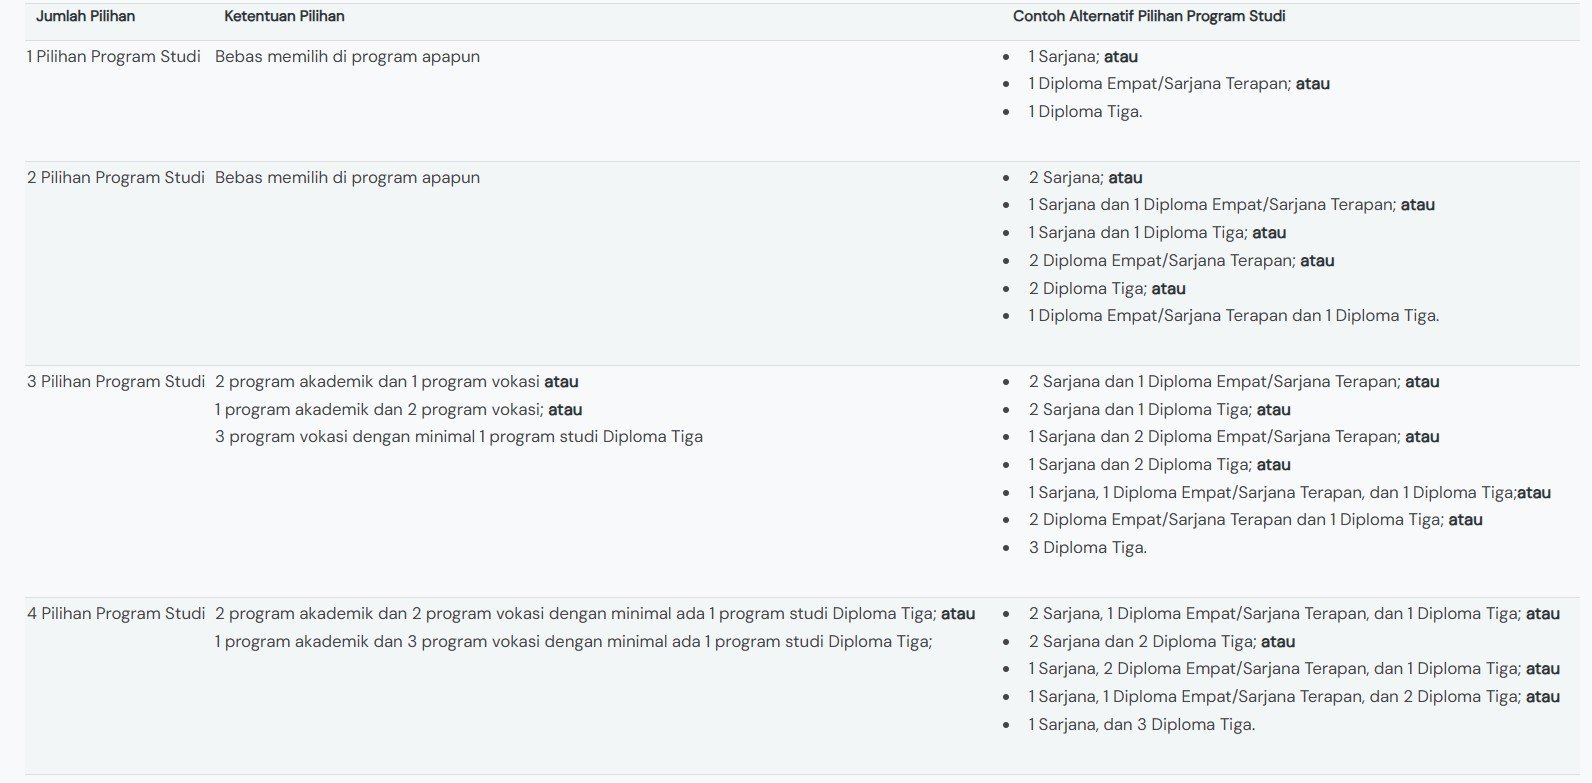Click the "2 Sarjana; atau" list item
This screenshot has height=783, width=1592.
pyautogui.click(x=1085, y=178)
